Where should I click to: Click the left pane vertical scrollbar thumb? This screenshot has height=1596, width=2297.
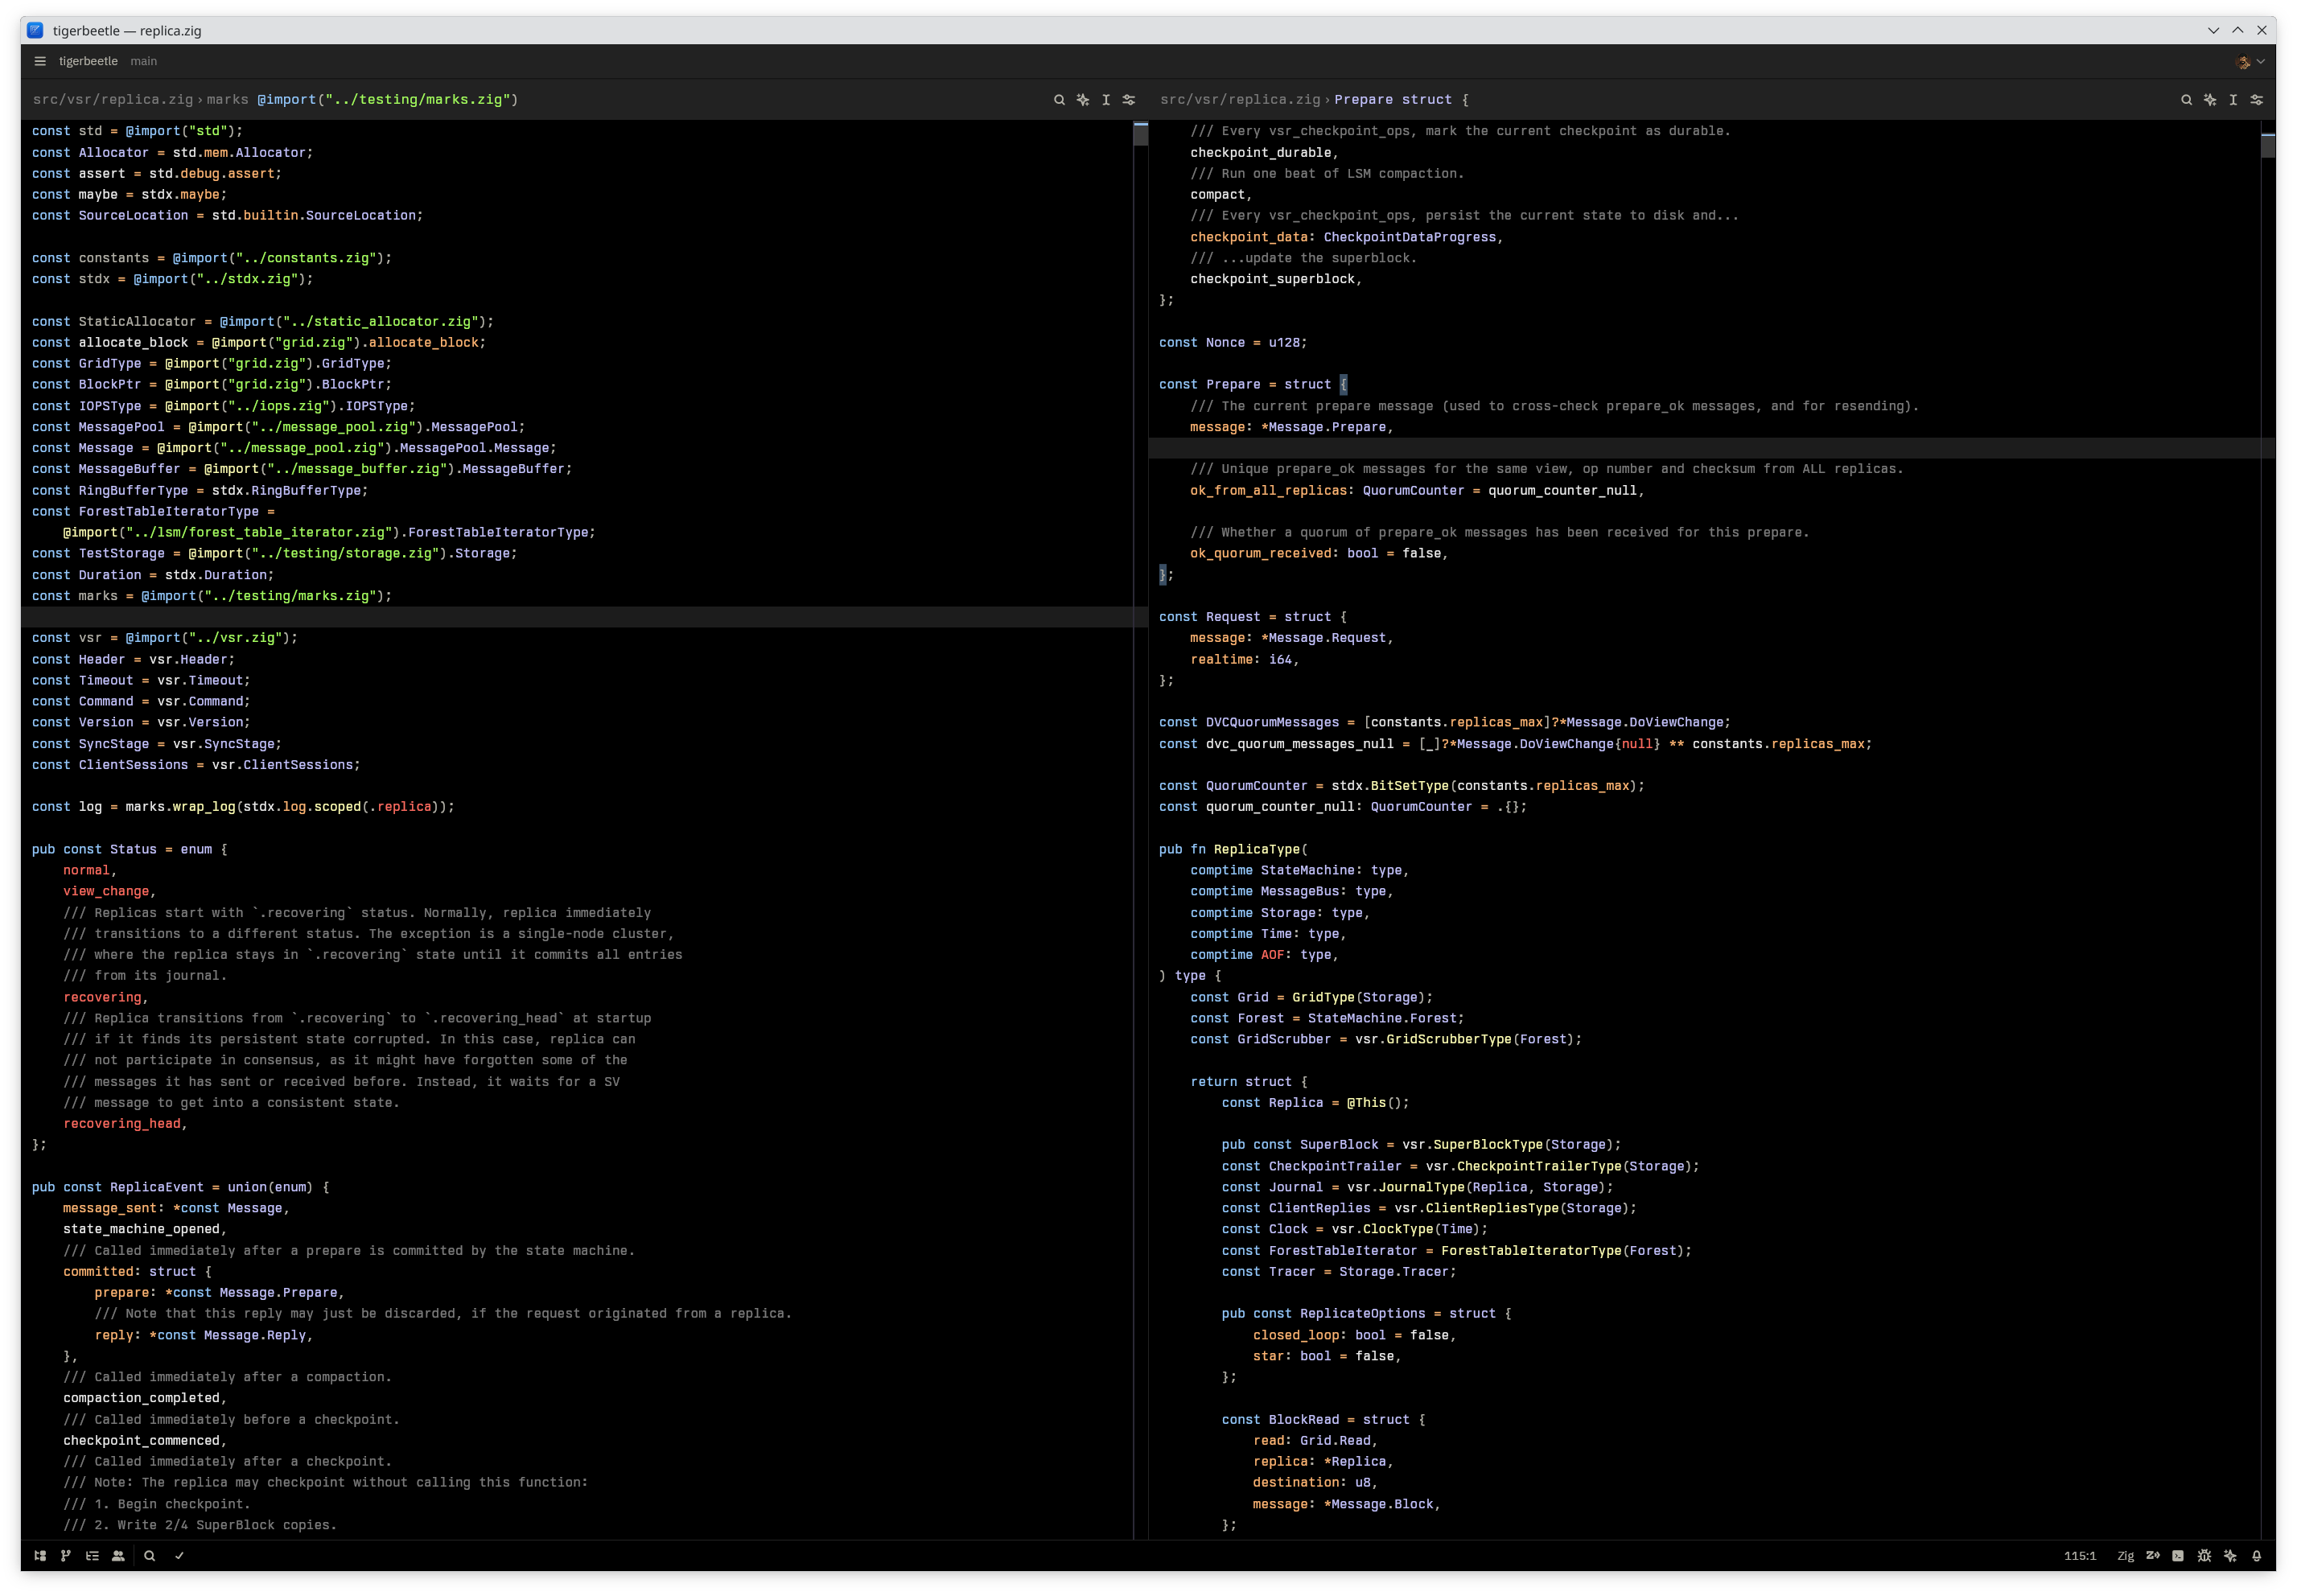coord(1141,134)
